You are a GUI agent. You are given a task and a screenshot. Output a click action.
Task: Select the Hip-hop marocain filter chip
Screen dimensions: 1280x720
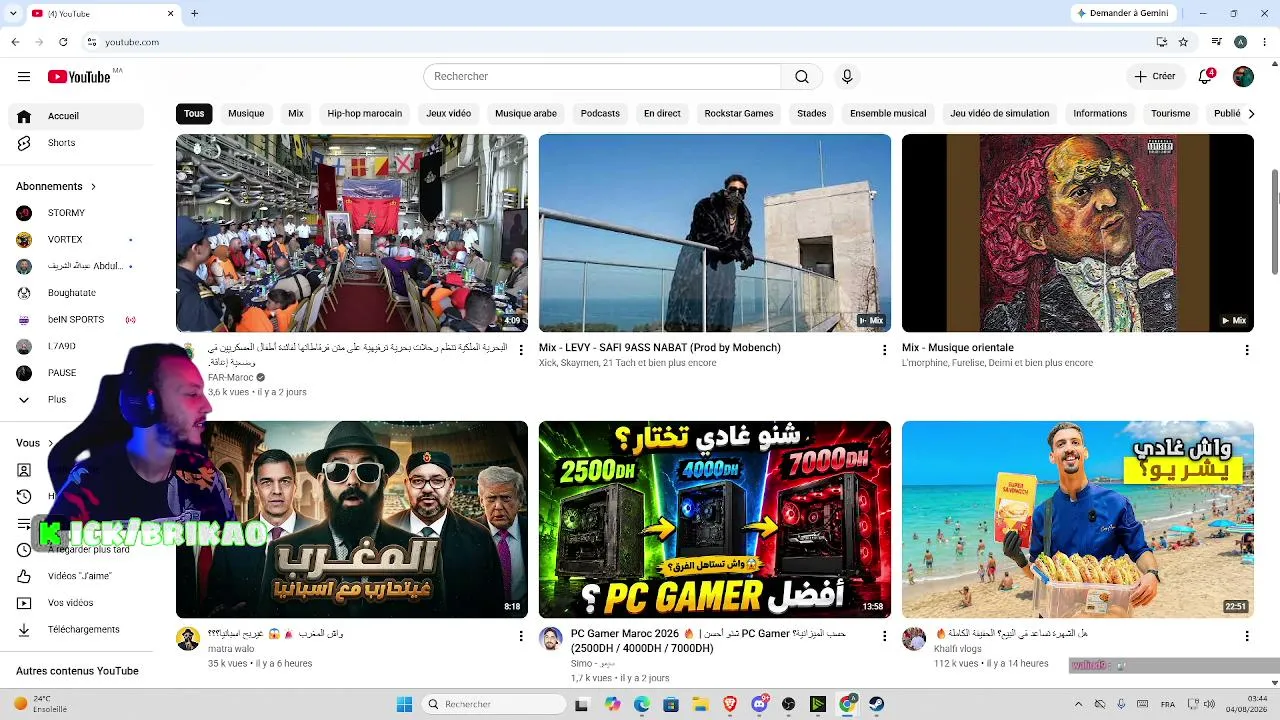click(x=364, y=114)
